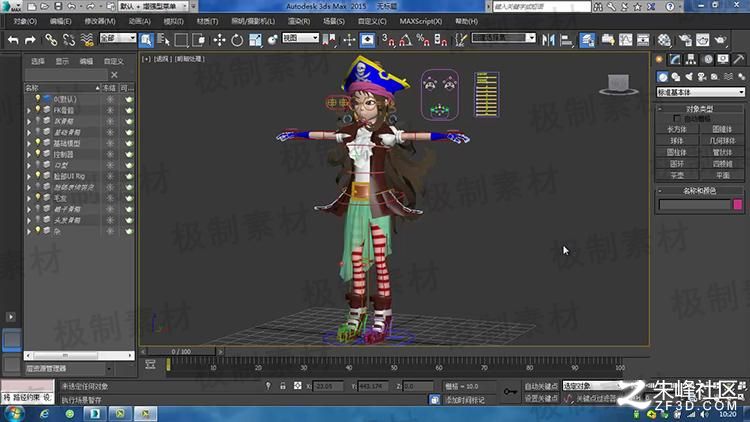
Task: Click the object name field in 名称和颜色
Action: click(x=695, y=205)
